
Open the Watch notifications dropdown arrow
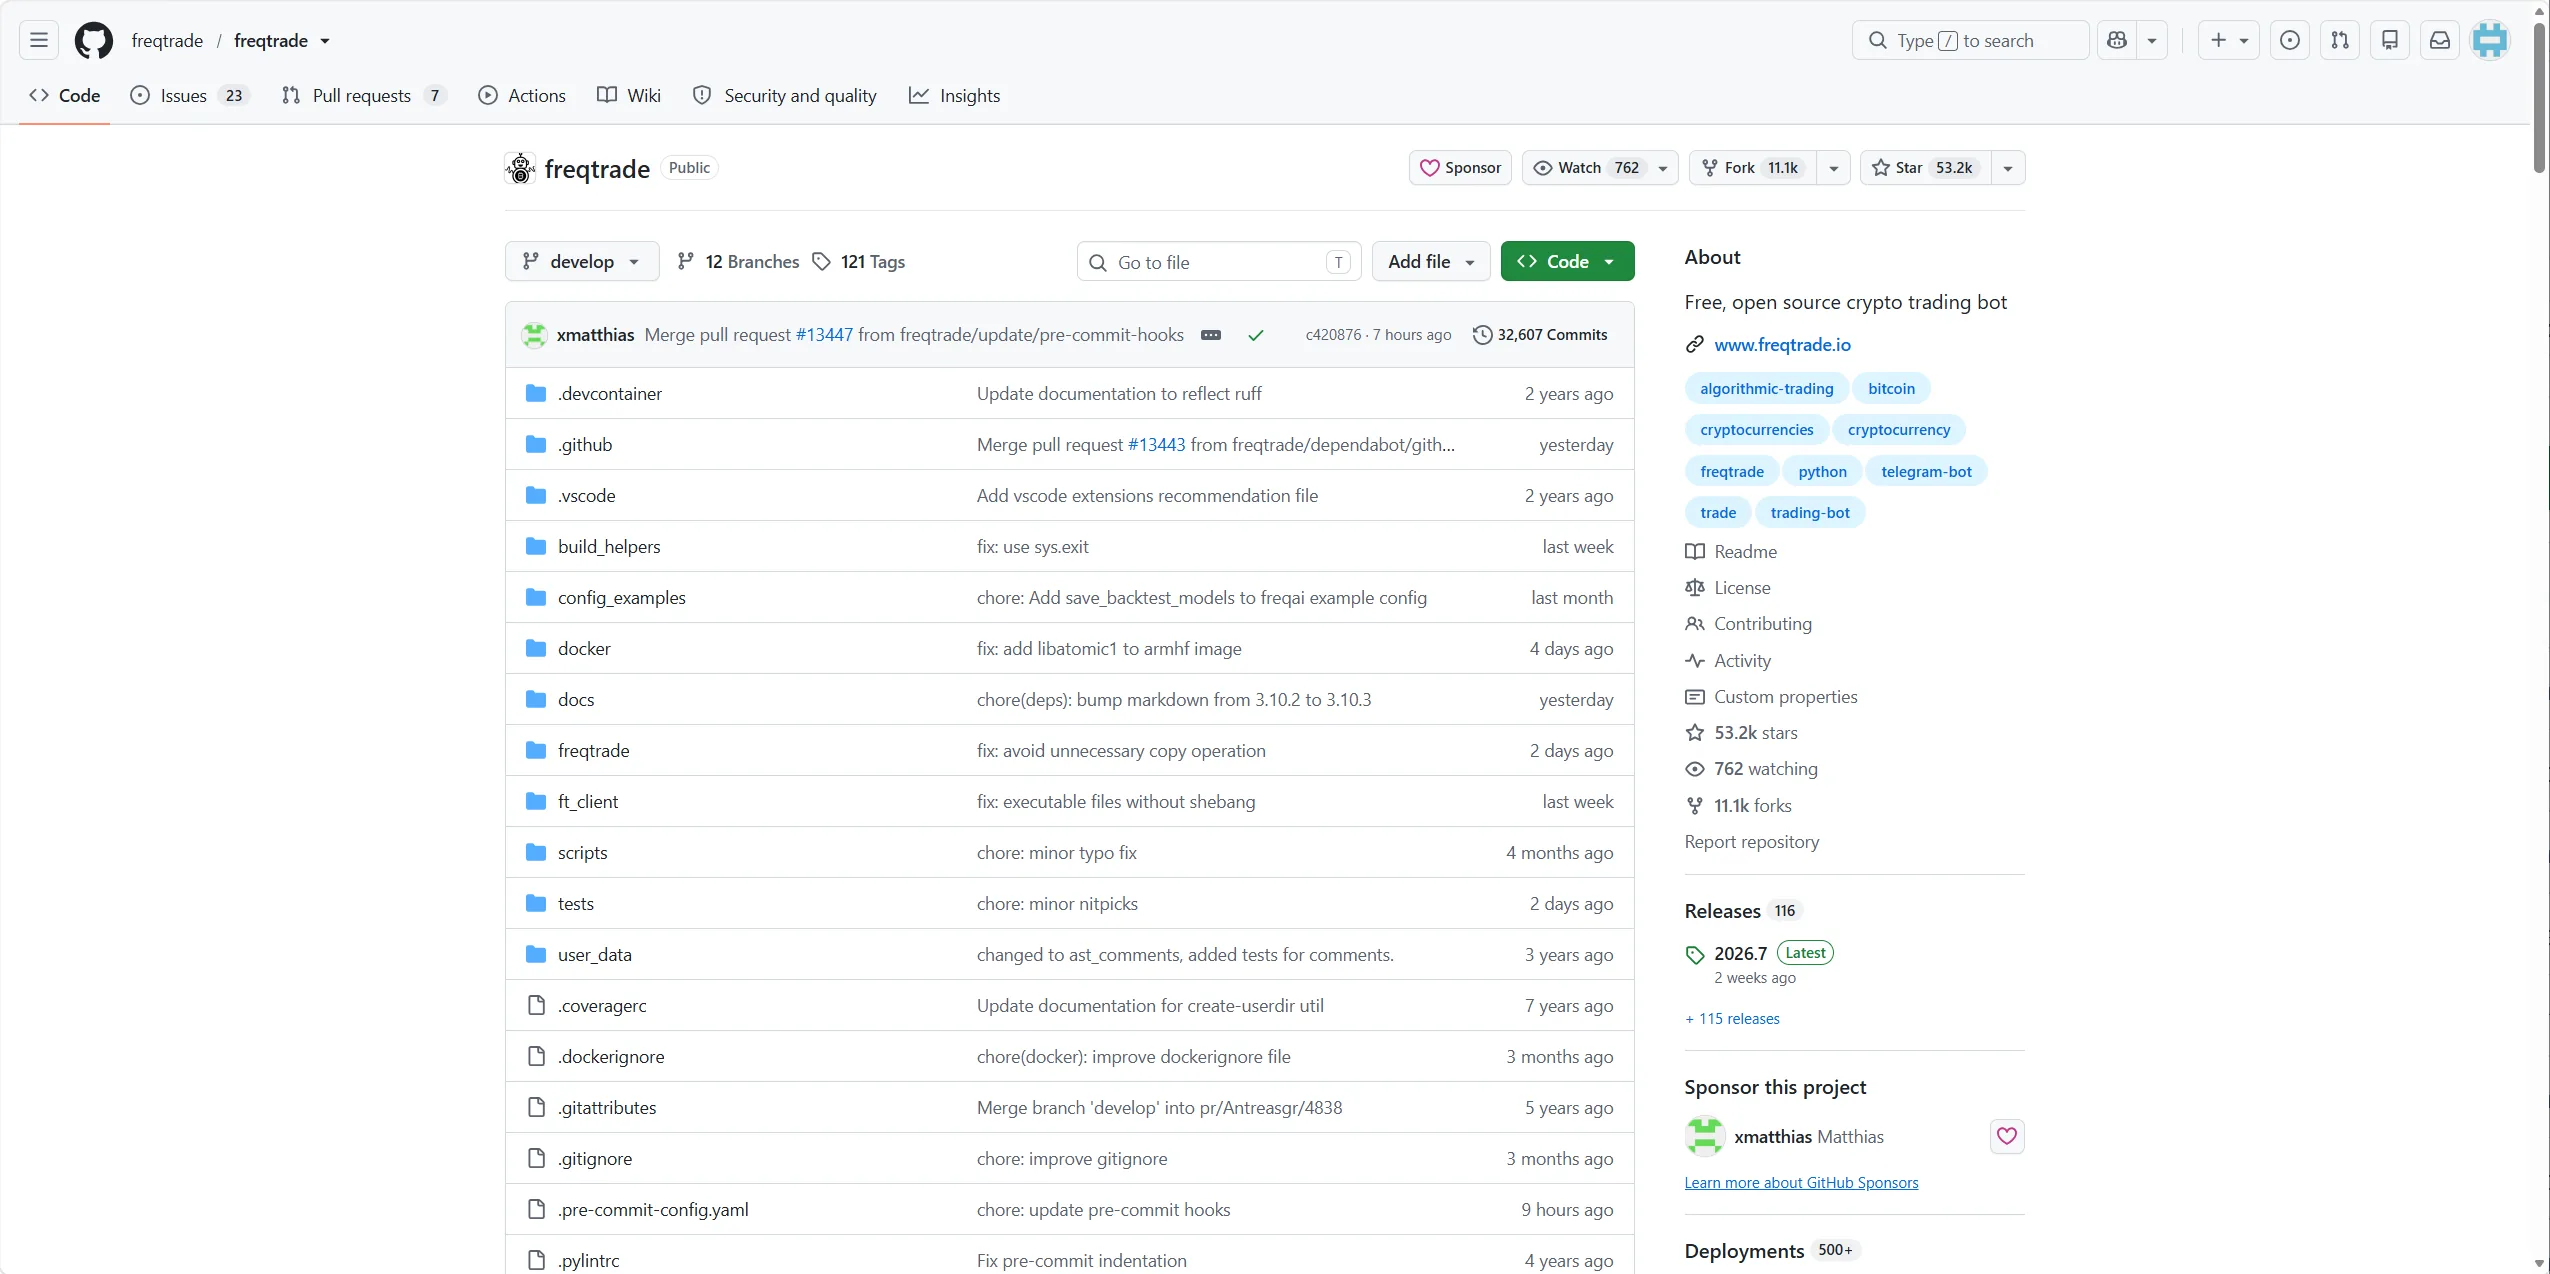[1663, 168]
